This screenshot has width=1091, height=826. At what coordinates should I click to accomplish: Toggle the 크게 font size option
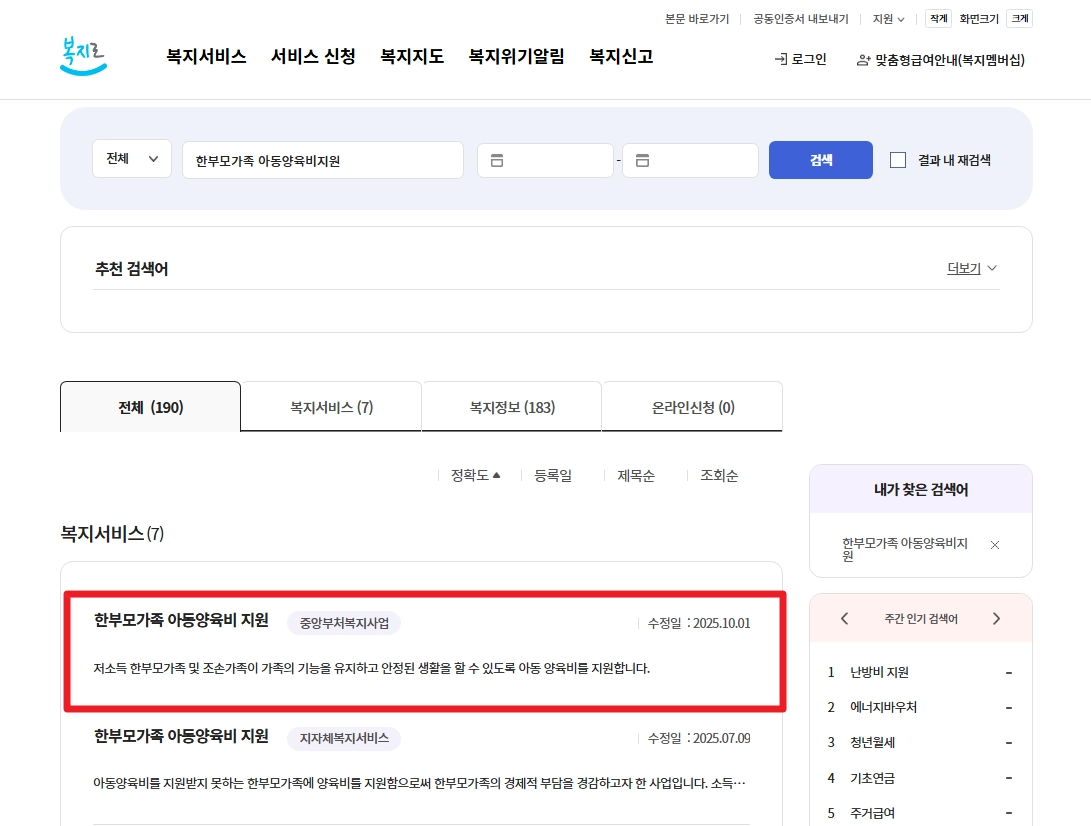[x=1018, y=17]
